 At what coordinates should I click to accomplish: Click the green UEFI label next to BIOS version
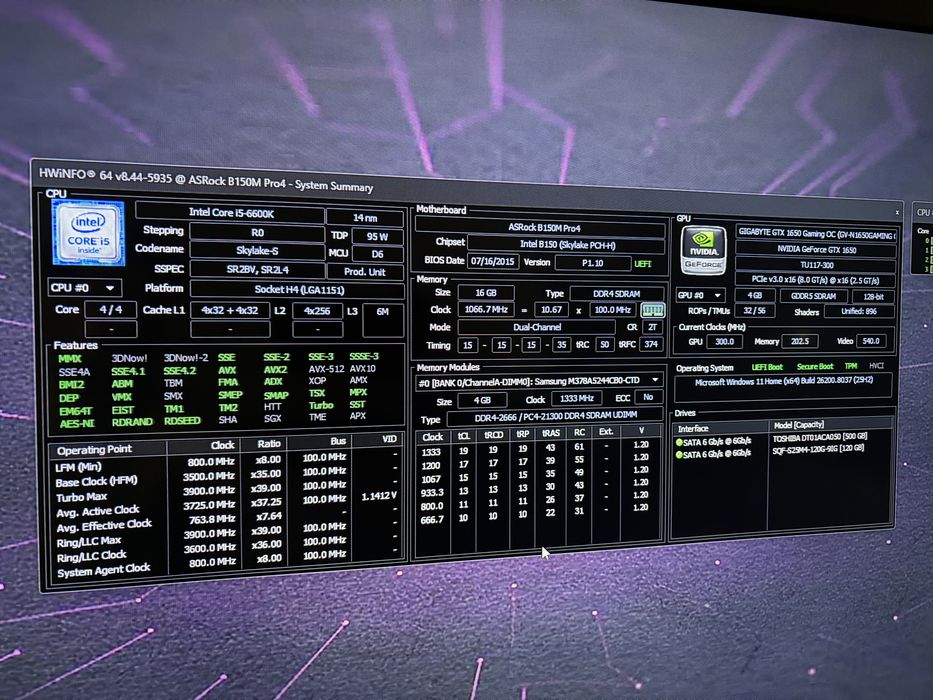[x=643, y=264]
